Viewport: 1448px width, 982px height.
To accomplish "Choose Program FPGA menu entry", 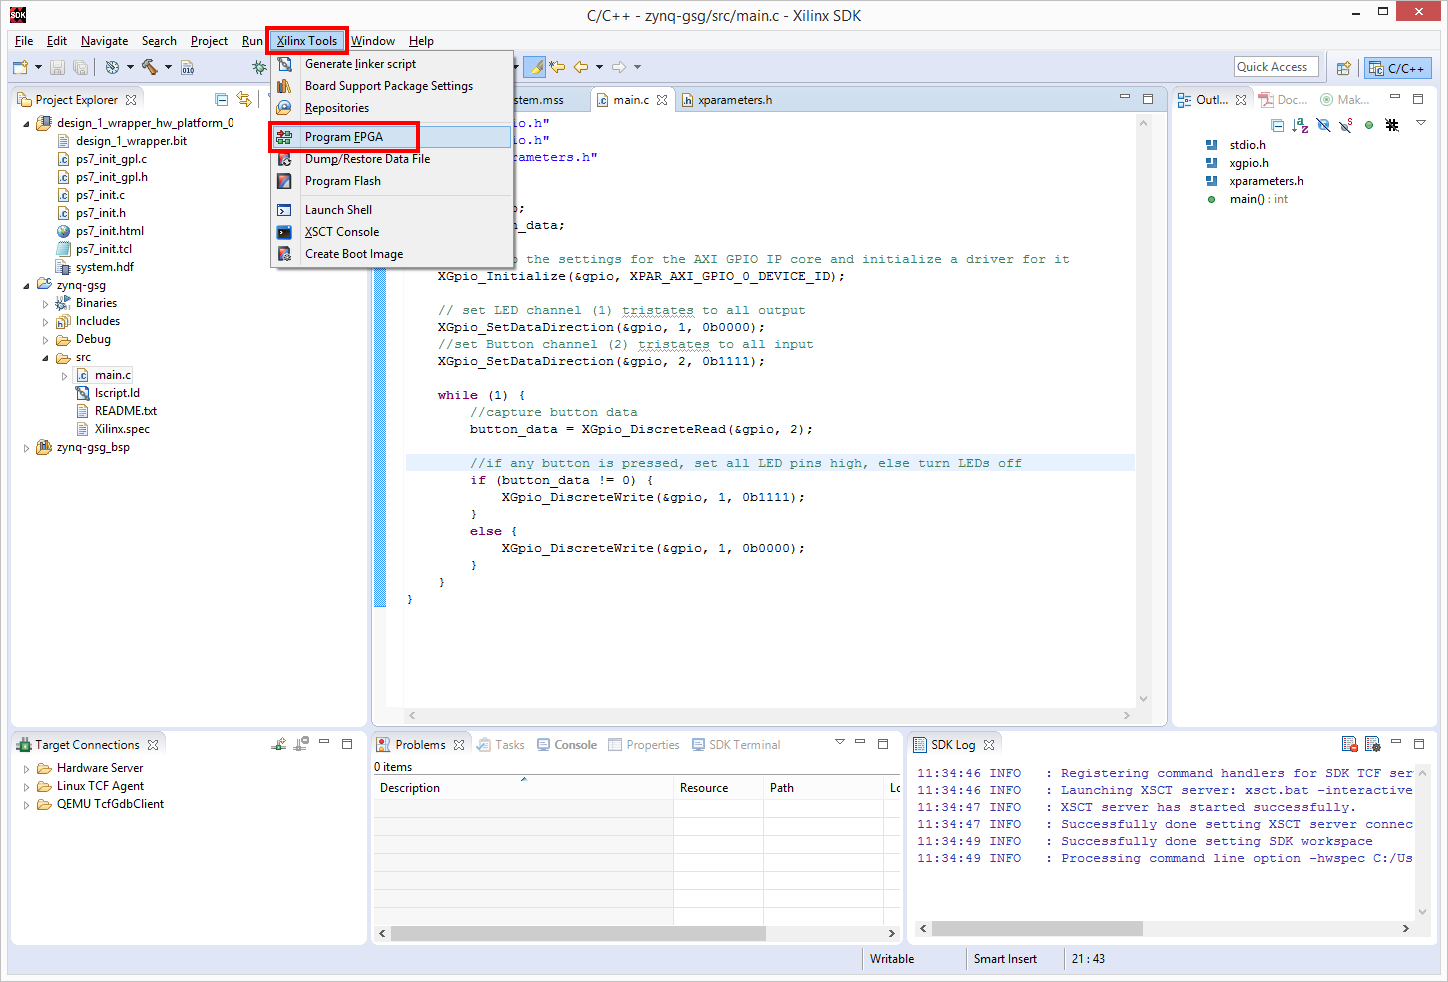I will coord(391,137).
